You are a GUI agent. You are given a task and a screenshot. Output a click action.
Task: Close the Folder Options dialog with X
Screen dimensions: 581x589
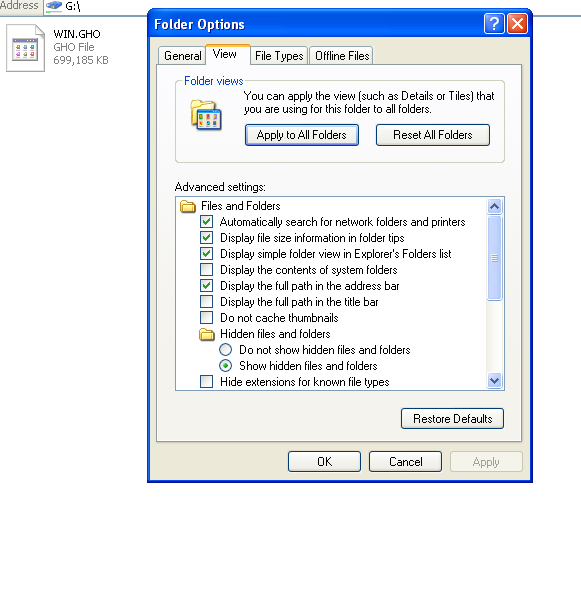click(517, 24)
